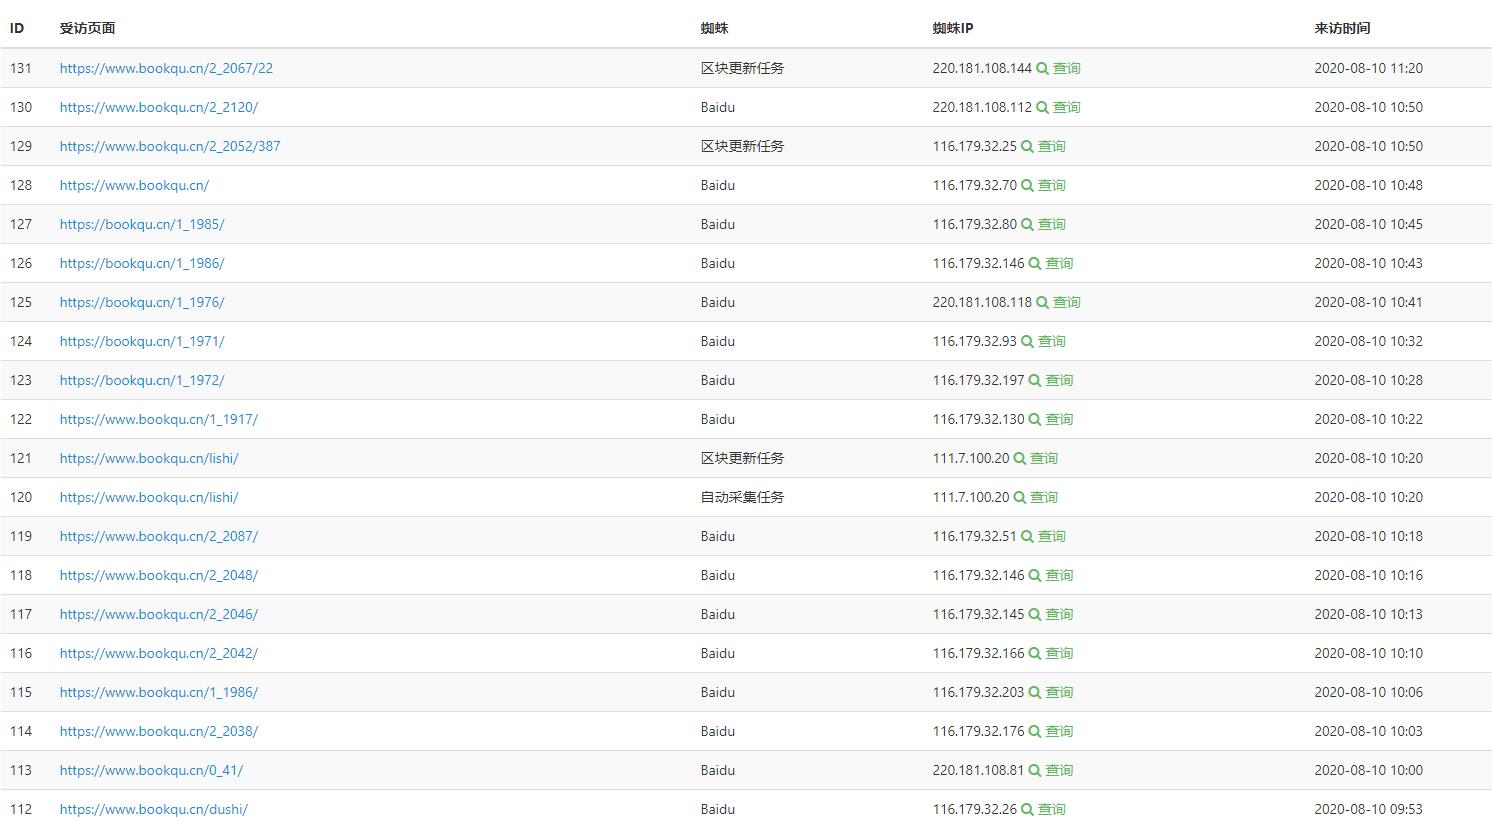Click the 查询 text link for IP 220.181.108.144
The height and width of the screenshot is (822, 1492).
pos(1067,68)
